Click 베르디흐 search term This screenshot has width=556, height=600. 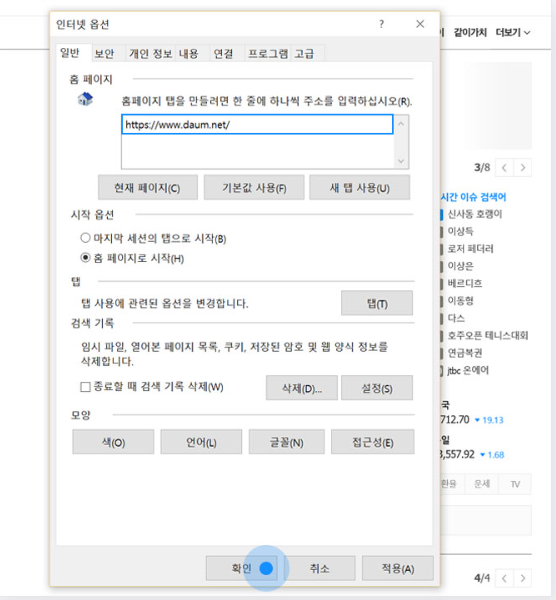465,283
